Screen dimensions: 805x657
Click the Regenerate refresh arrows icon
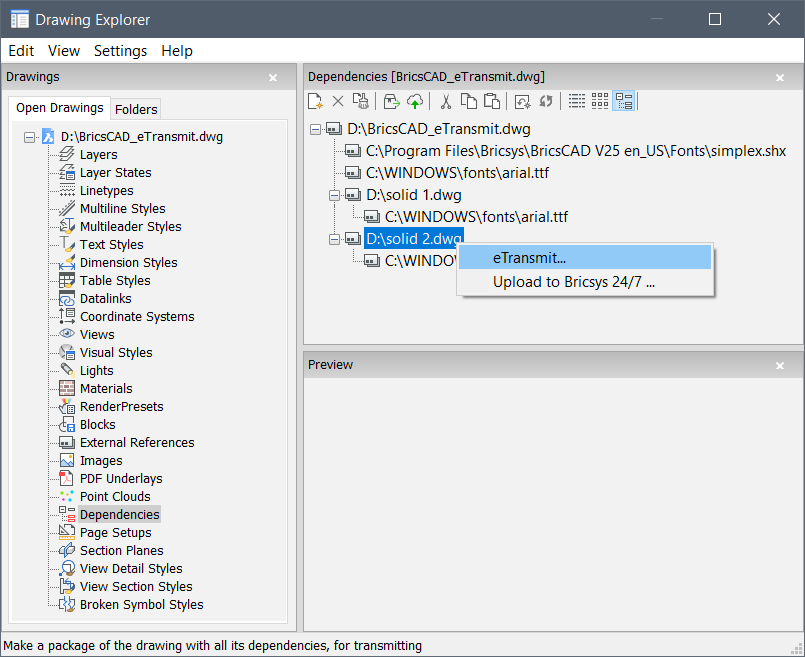(x=546, y=101)
